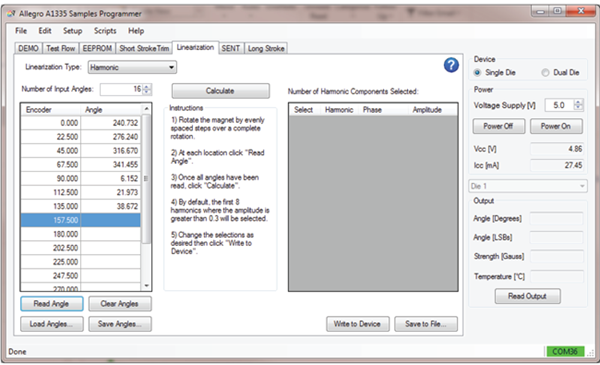Open the Die 1 dropdown
Viewport: 600px width, 365px height.
point(528,186)
